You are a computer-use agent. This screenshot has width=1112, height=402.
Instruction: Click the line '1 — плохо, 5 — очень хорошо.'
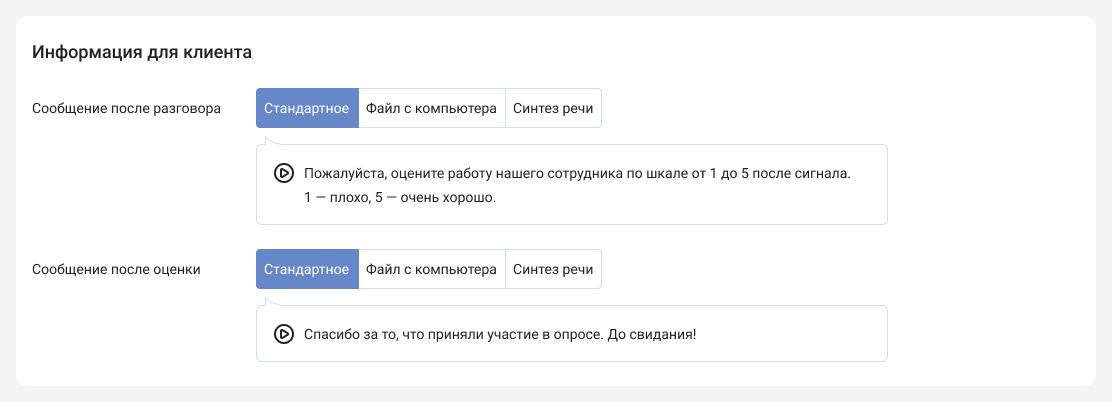[x=400, y=198]
